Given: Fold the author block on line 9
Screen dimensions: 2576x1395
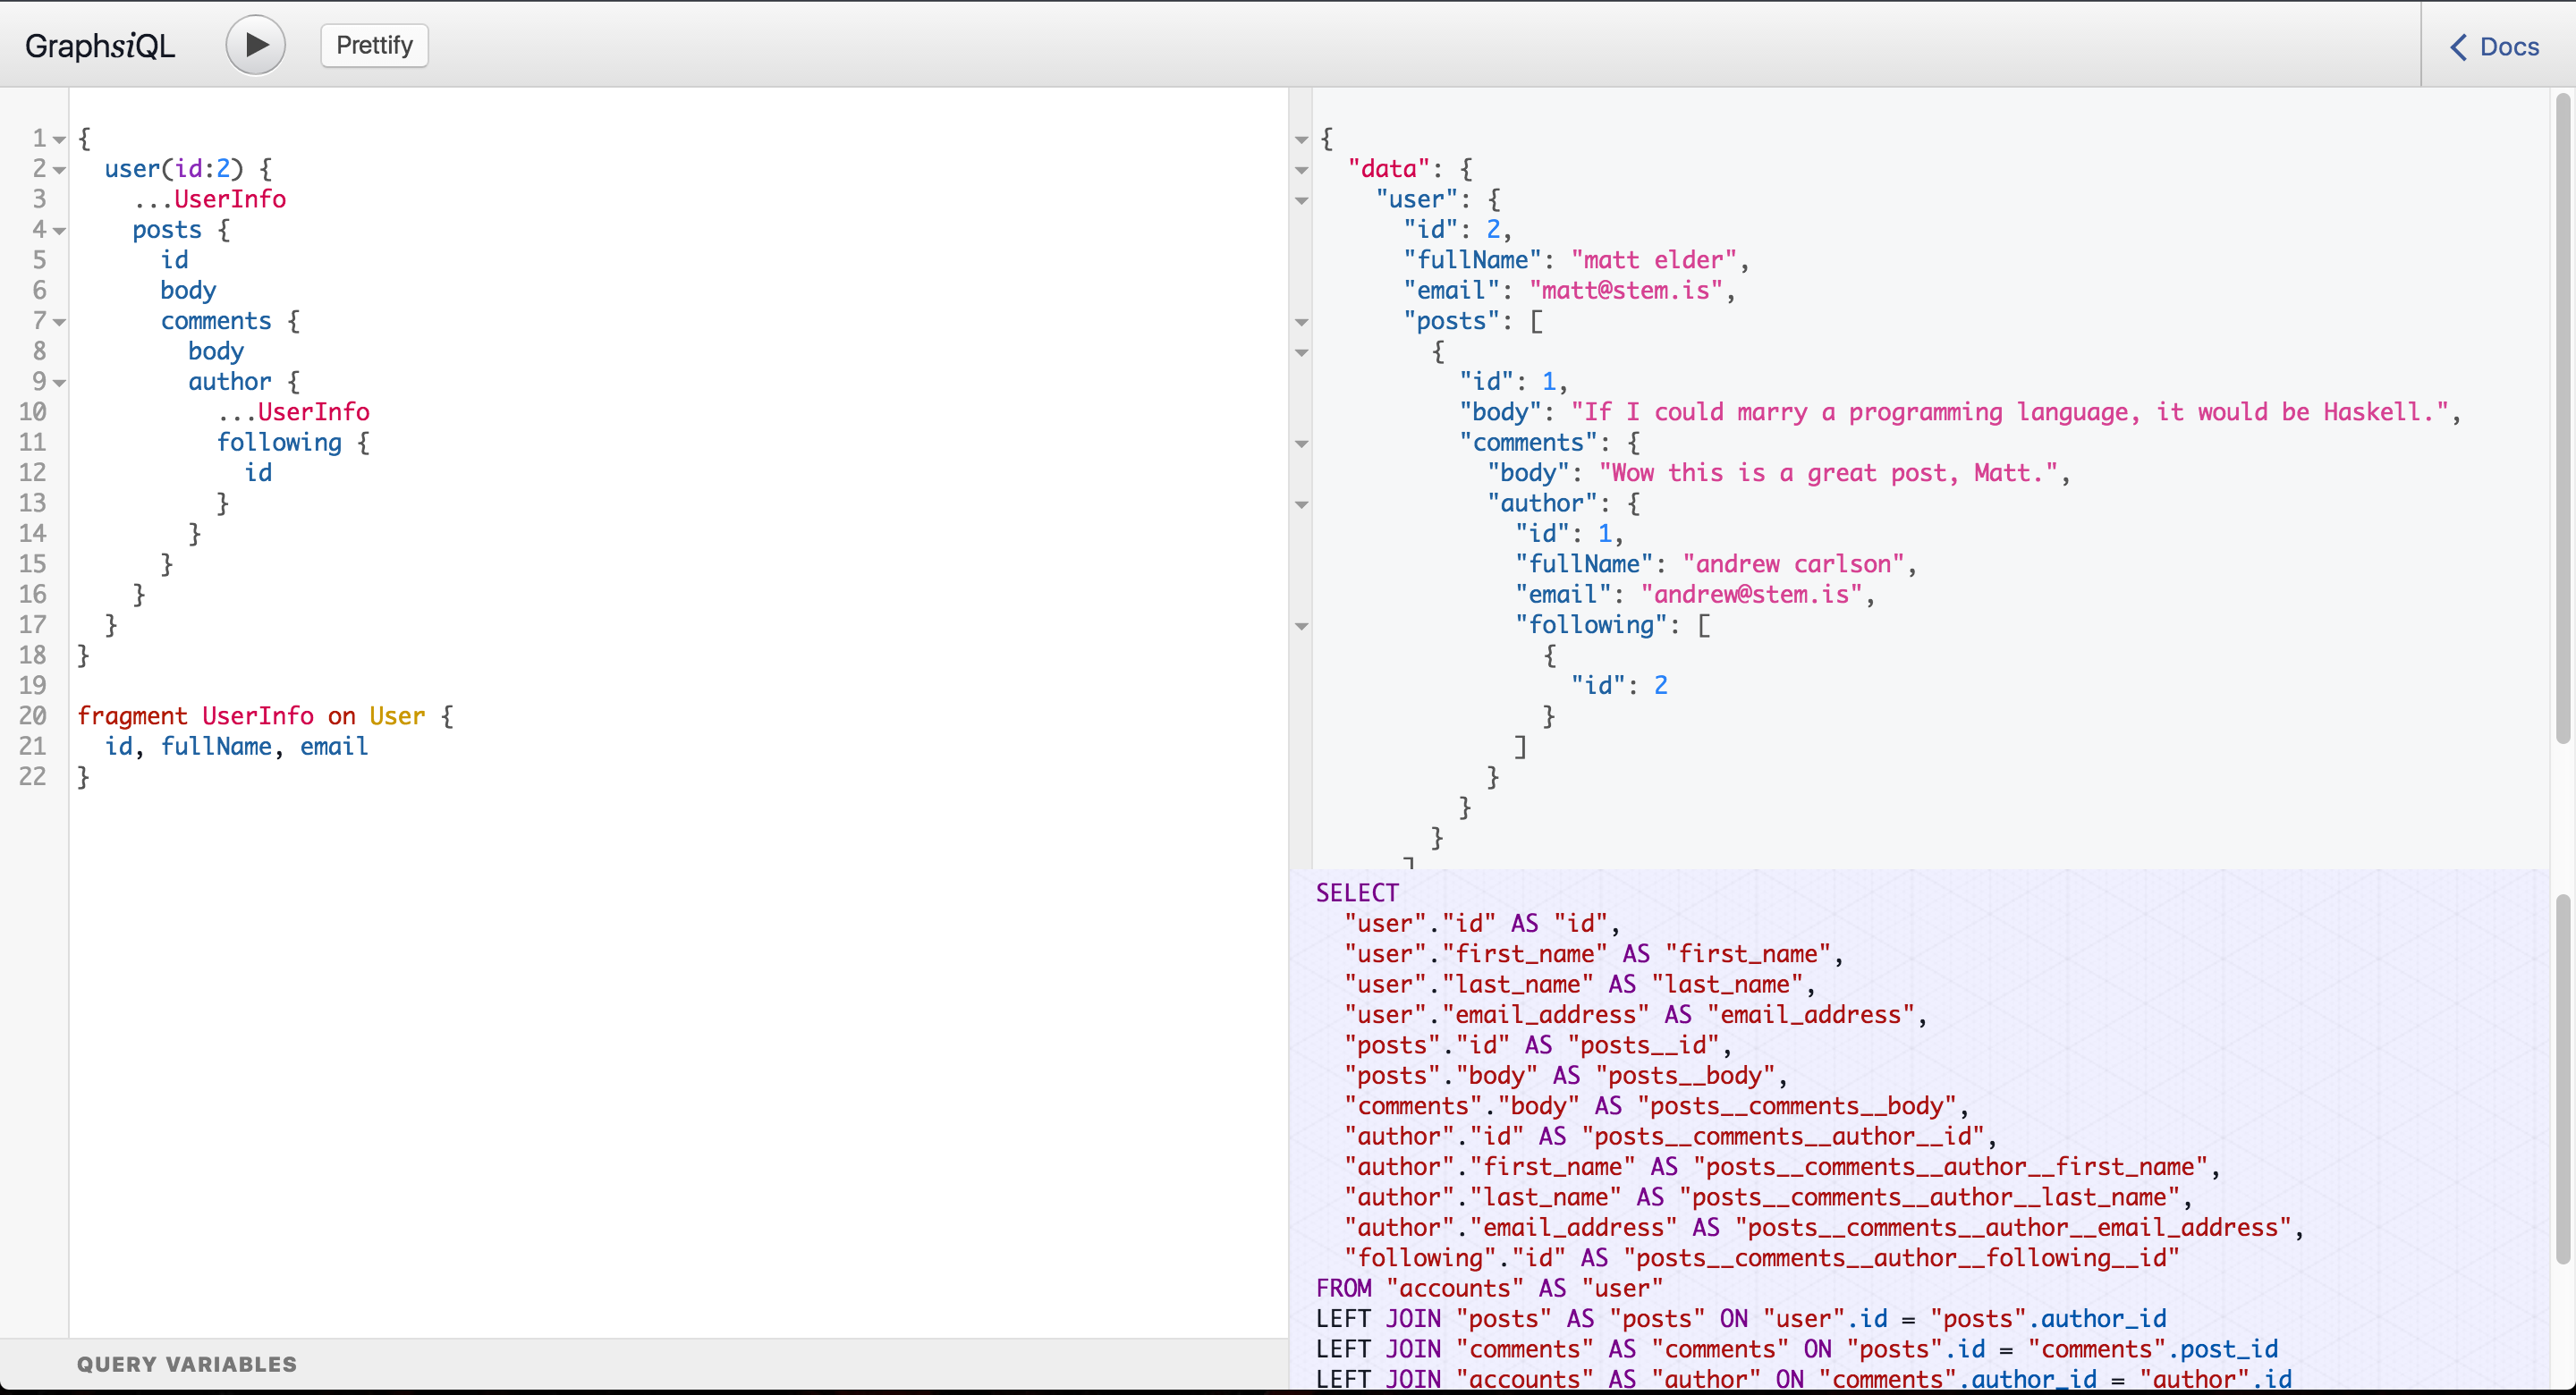Looking at the screenshot, I should [x=60, y=383].
